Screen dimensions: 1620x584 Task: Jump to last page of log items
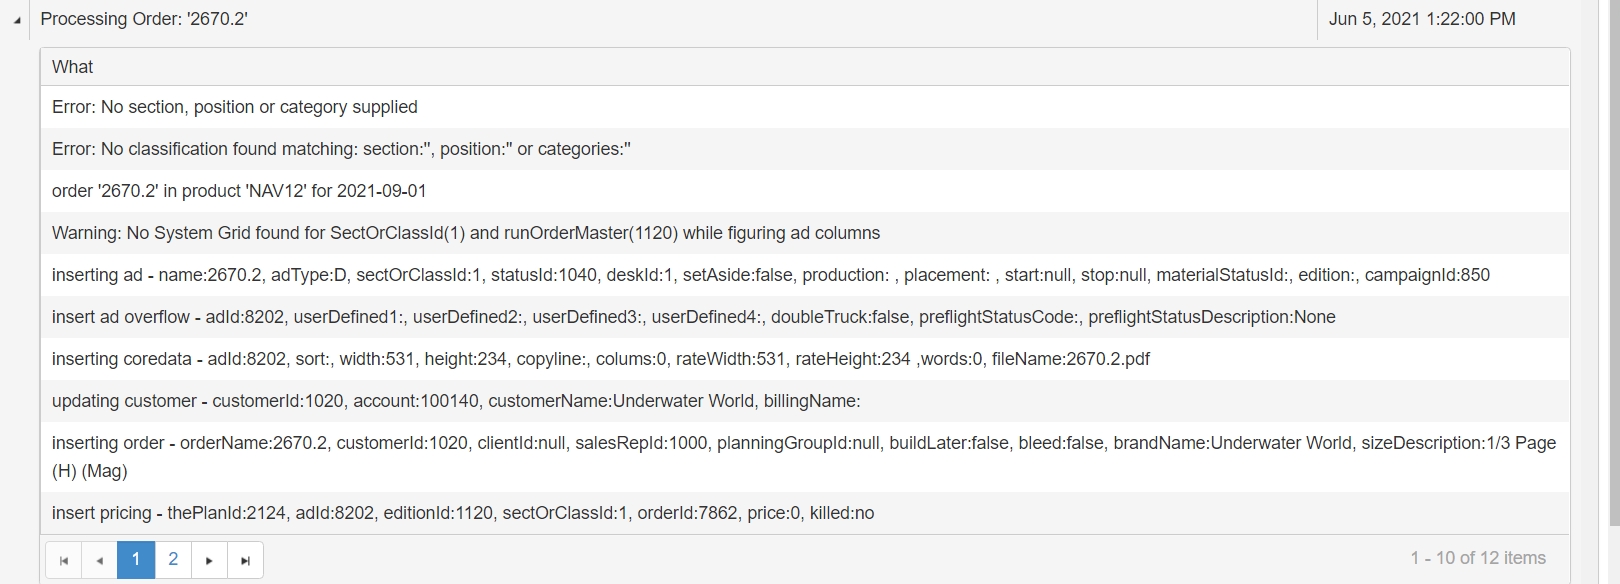tap(245, 560)
